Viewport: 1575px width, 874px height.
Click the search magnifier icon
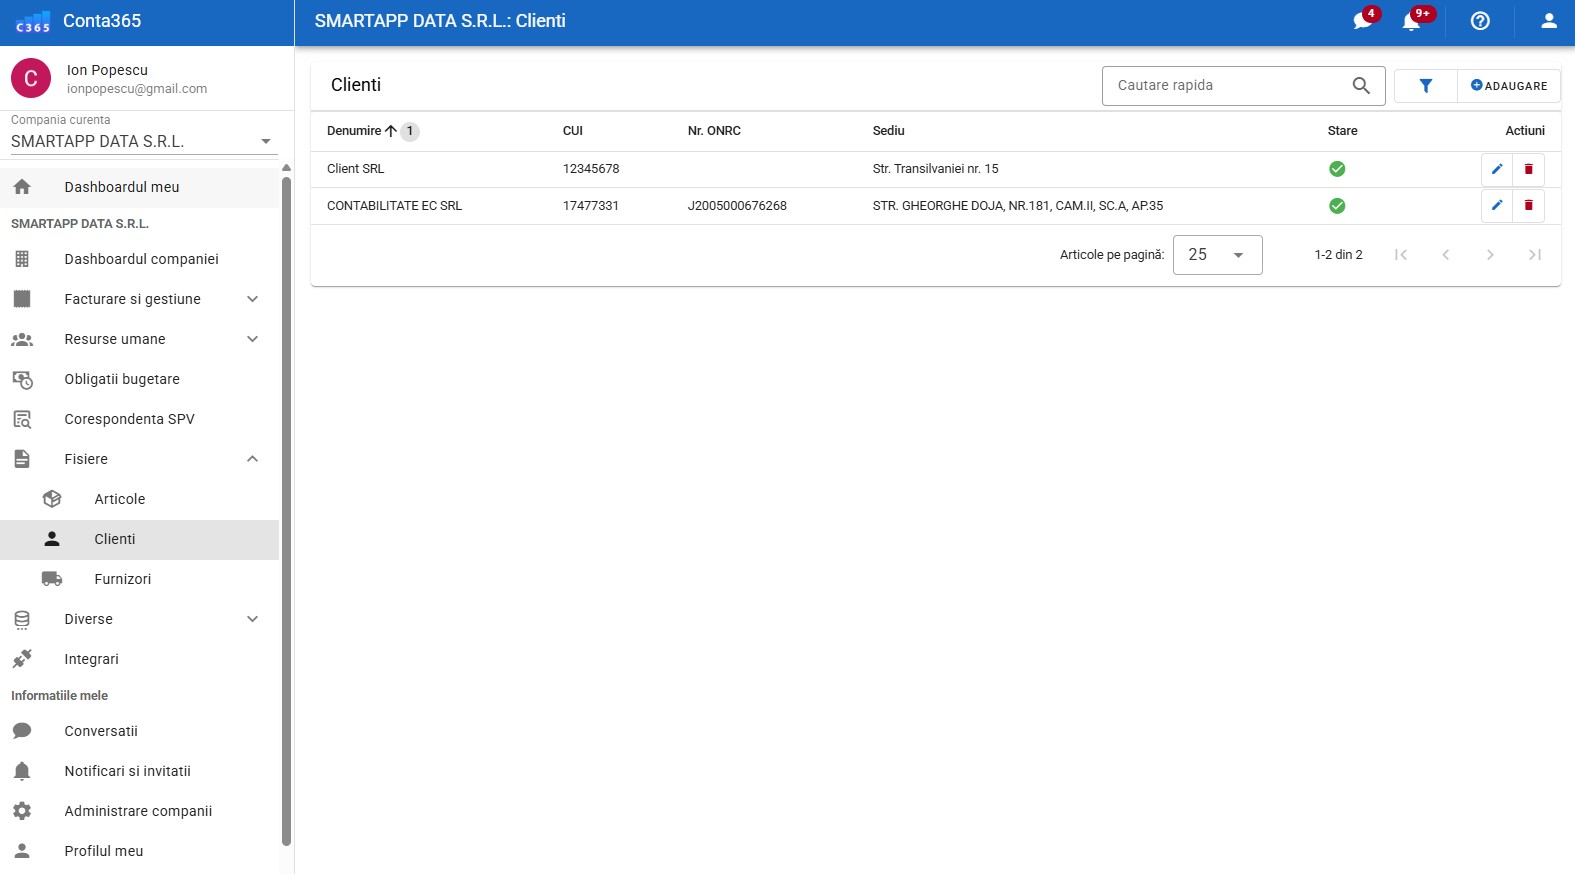click(x=1360, y=86)
